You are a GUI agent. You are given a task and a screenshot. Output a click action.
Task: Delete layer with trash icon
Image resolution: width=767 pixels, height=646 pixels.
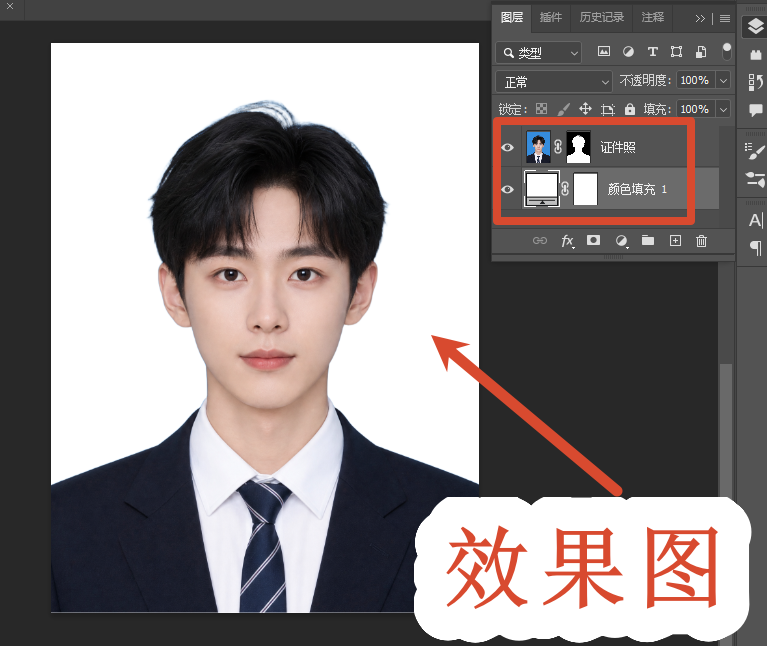pos(701,241)
